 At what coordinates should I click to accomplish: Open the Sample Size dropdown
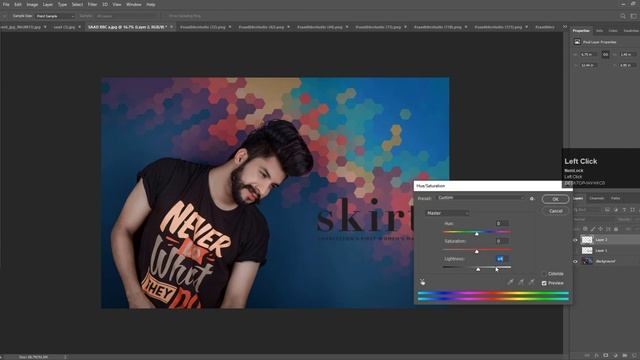point(55,16)
